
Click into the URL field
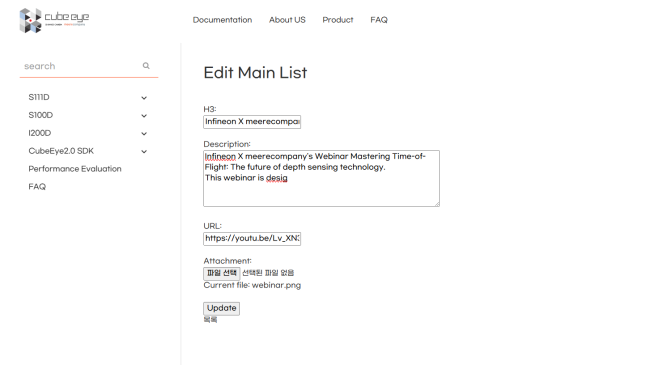pyautogui.click(x=252, y=239)
